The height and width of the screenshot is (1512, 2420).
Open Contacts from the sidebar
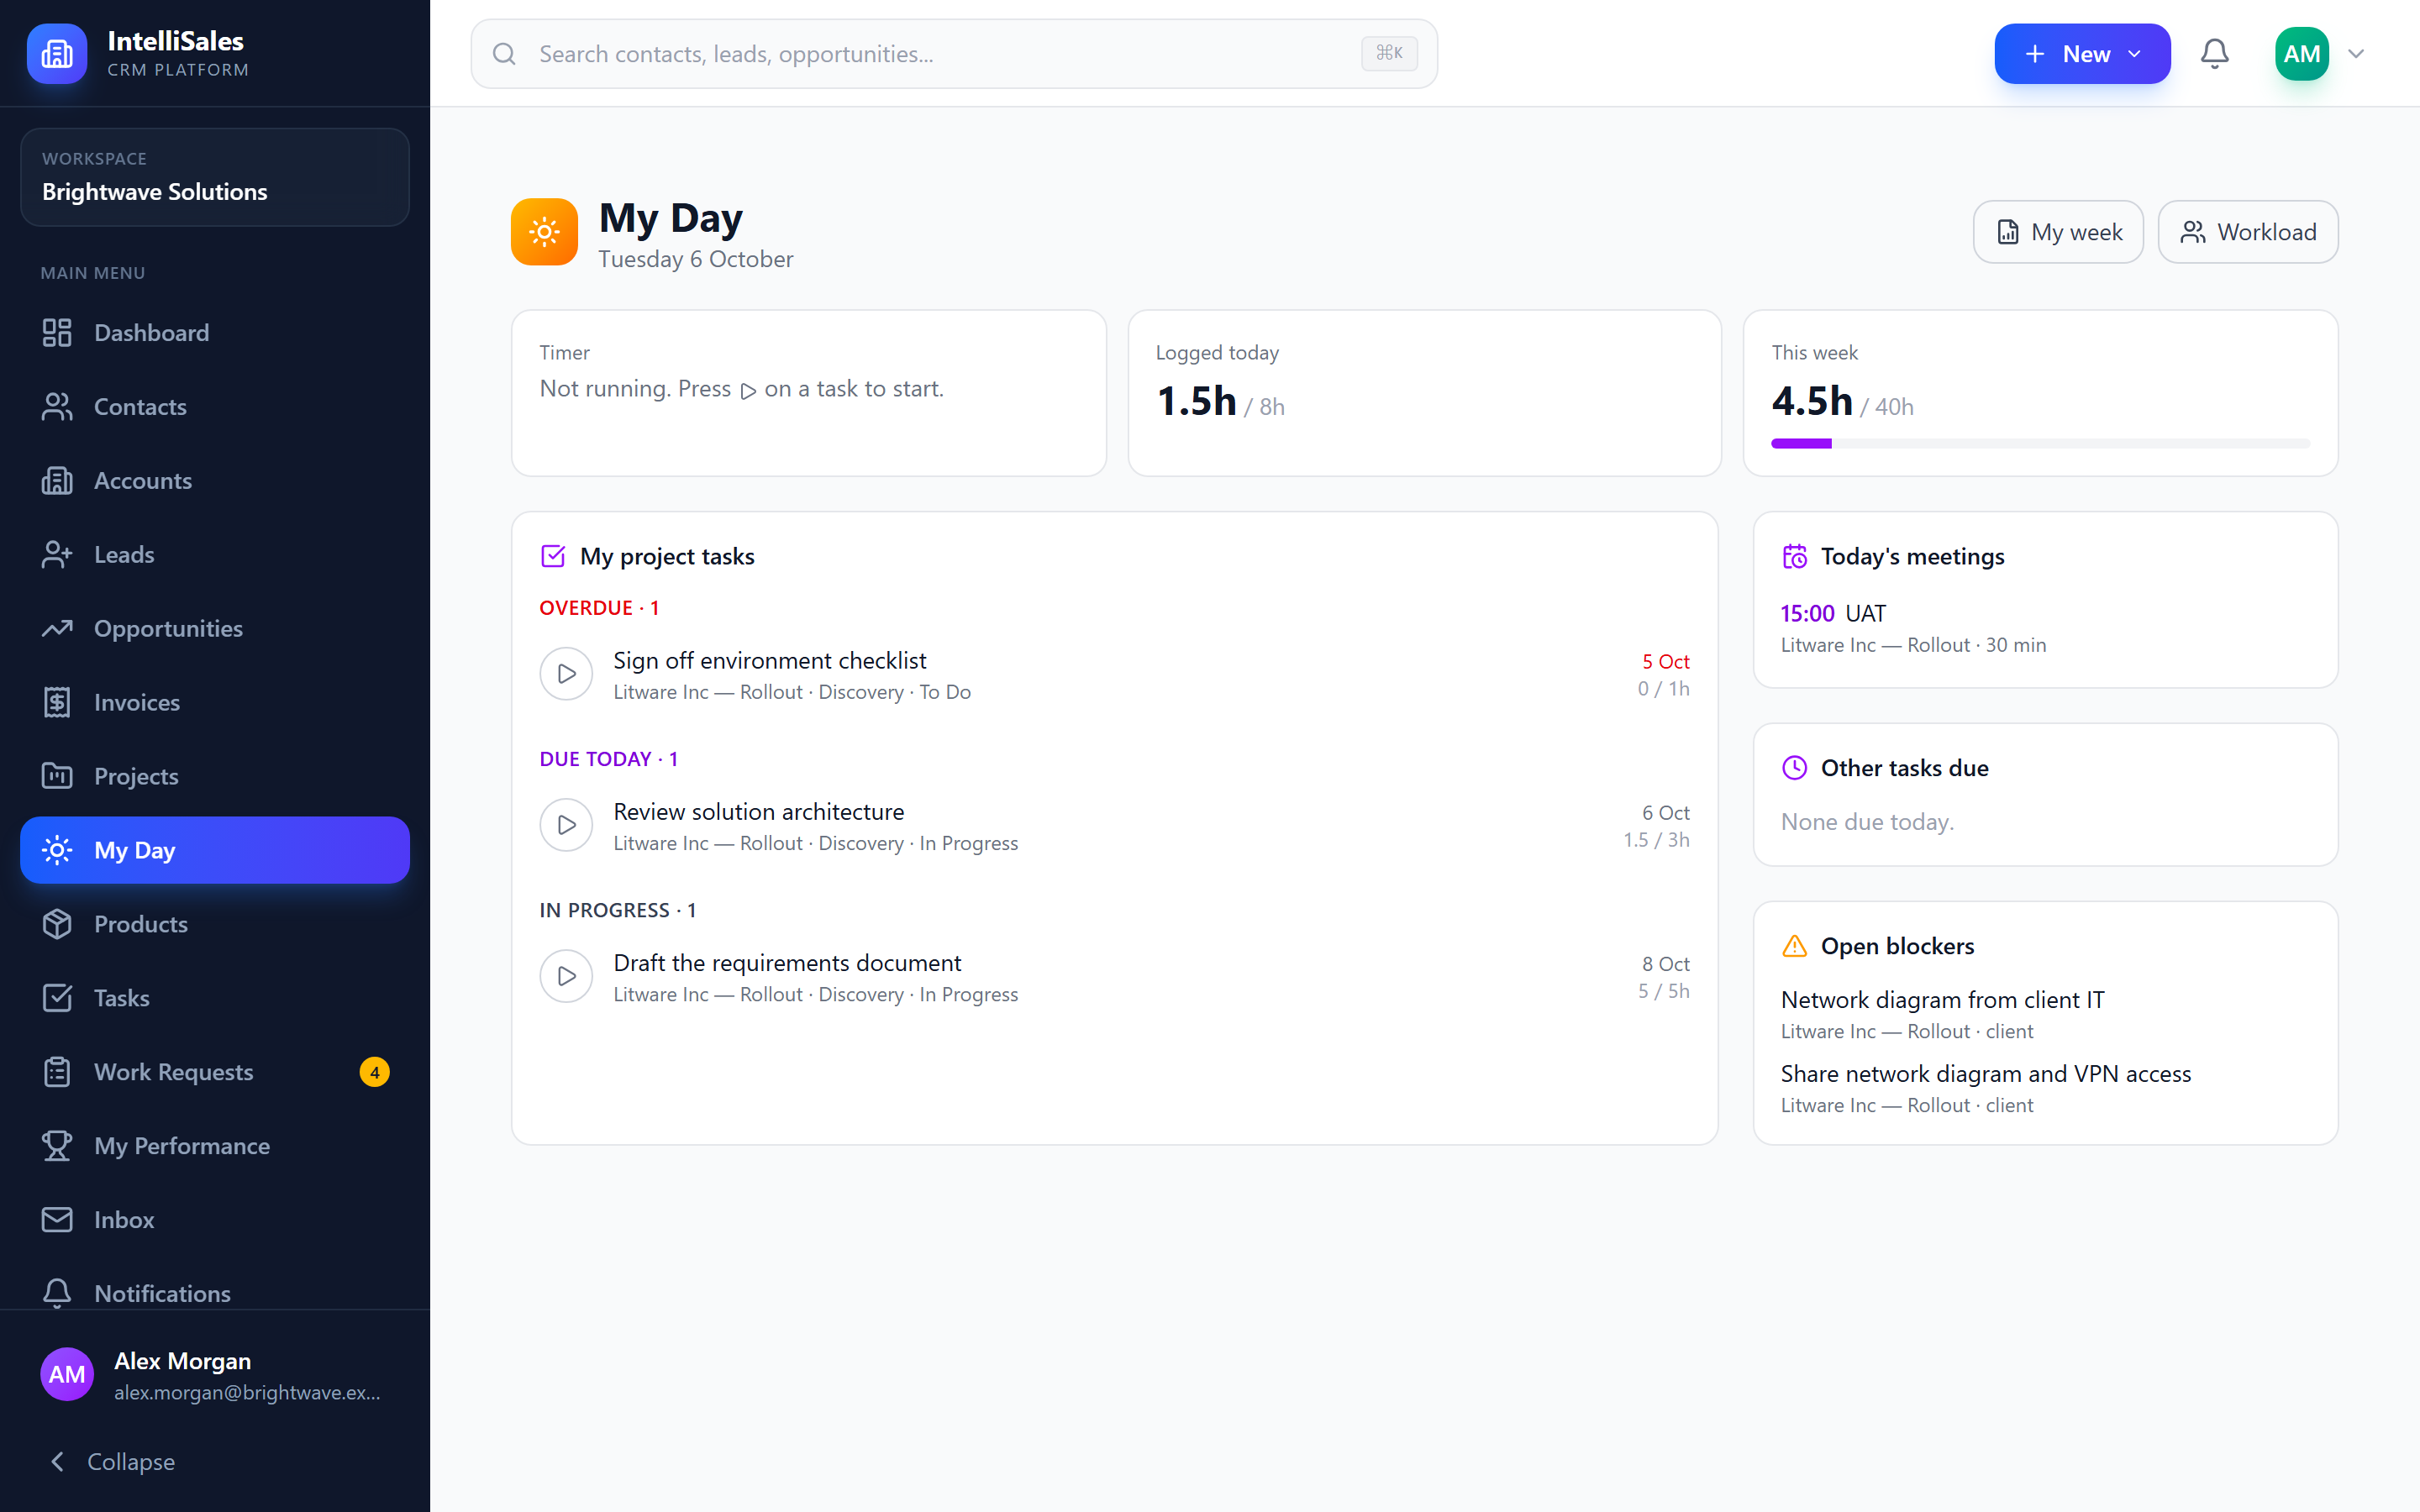point(215,407)
